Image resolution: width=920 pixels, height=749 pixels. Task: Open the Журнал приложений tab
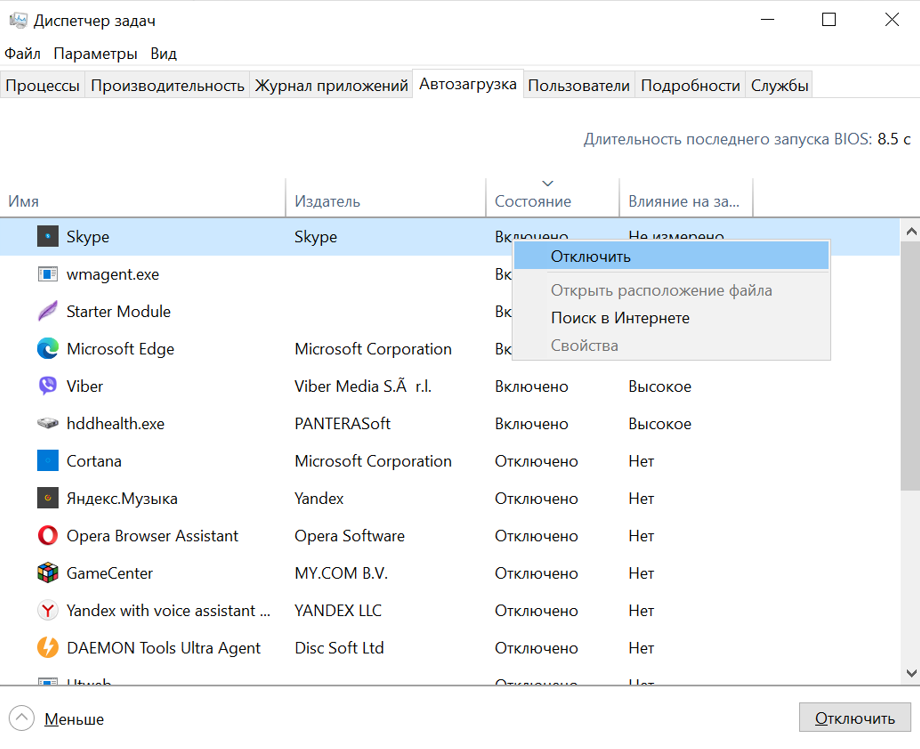tap(331, 86)
